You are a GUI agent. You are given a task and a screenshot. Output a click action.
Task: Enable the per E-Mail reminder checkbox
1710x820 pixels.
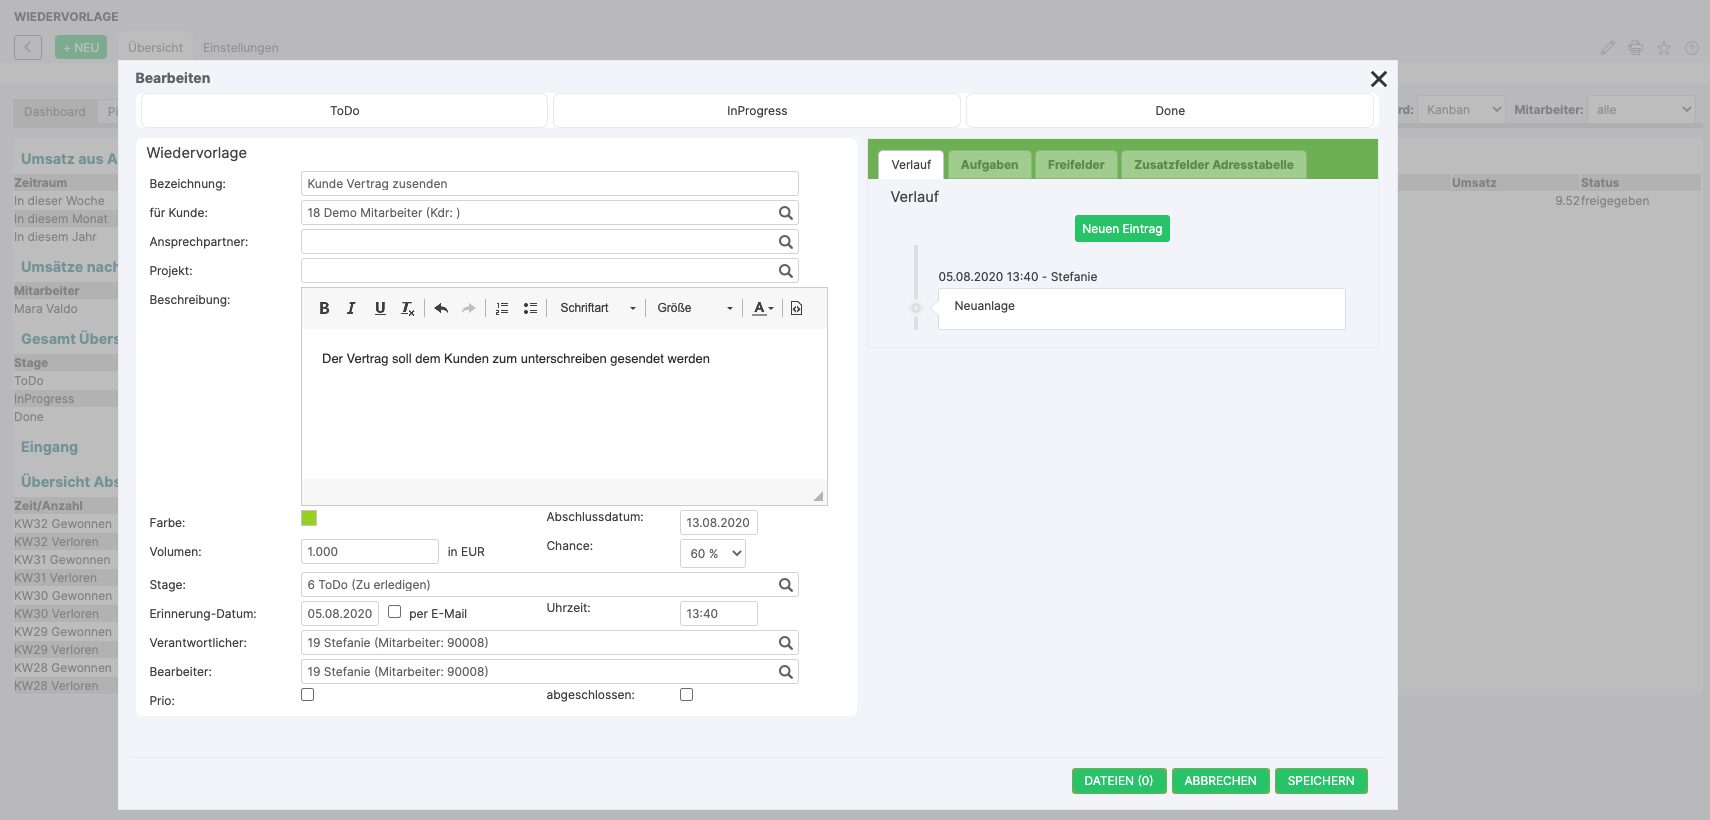click(395, 612)
